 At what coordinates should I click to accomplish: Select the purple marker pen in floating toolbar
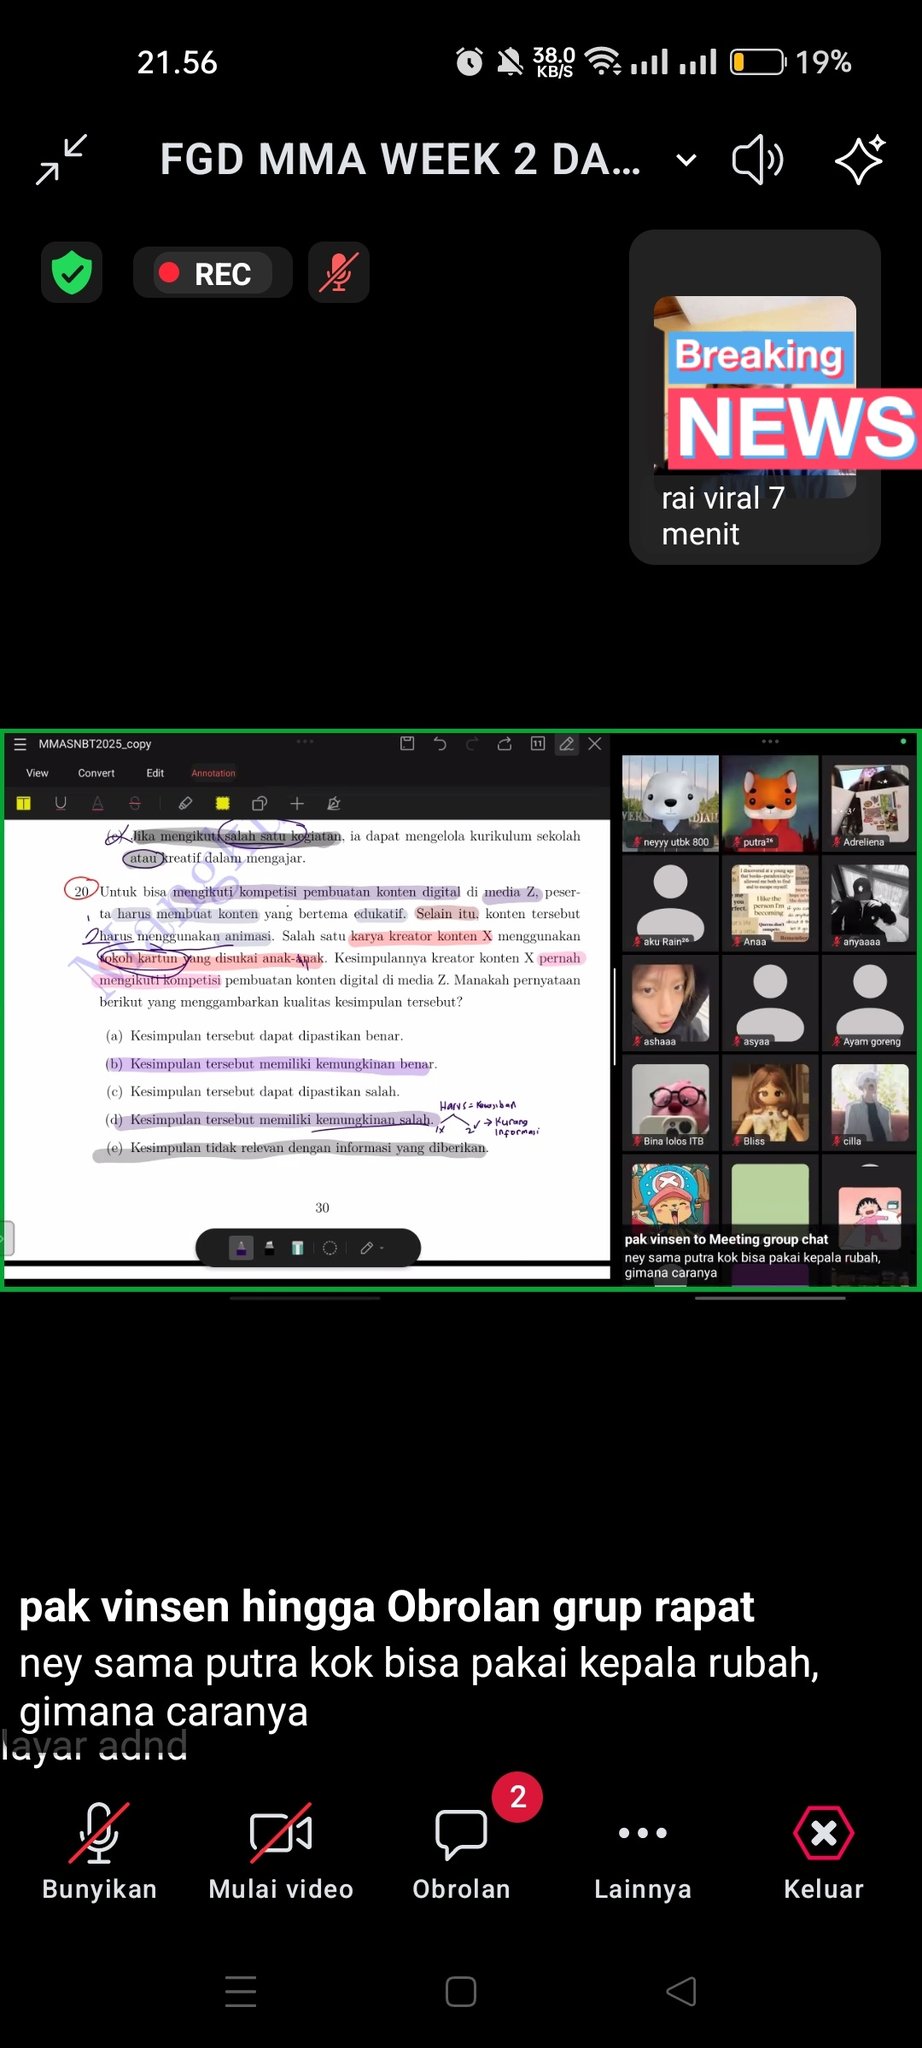point(241,1247)
